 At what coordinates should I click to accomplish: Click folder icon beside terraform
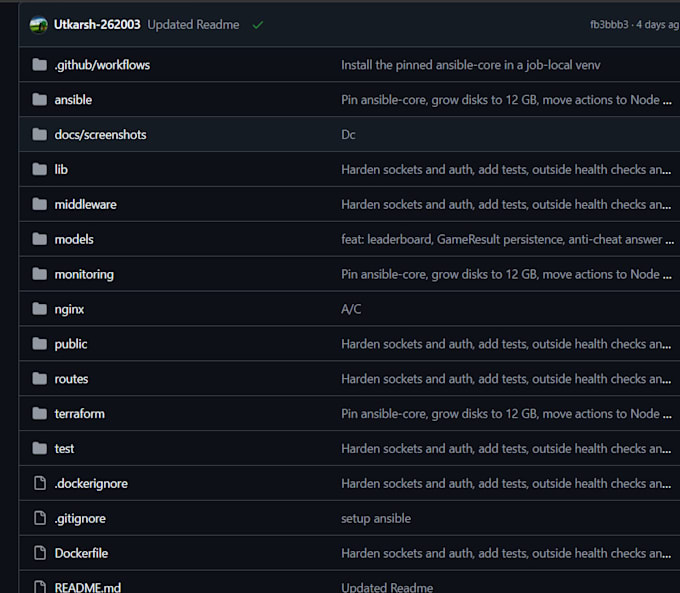pyautogui.click(x=39, y=413)
